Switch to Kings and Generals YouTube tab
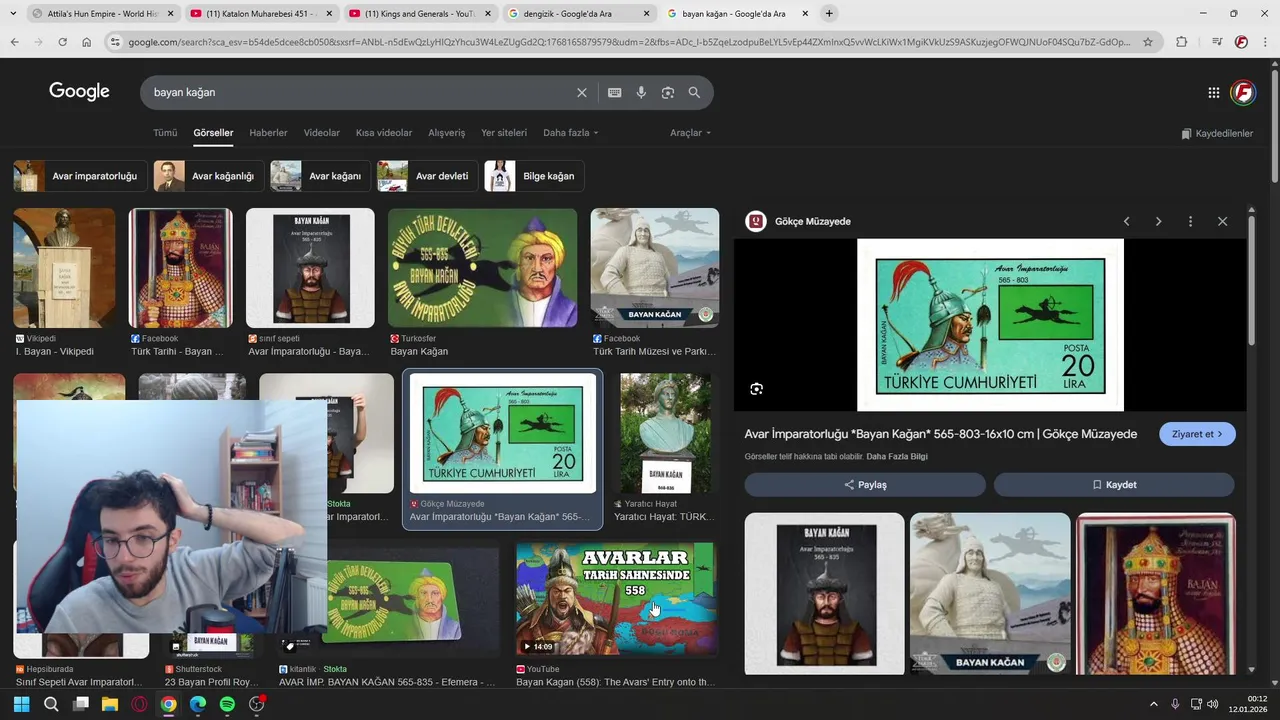1280x720 pixels. (x=420, y=14)
